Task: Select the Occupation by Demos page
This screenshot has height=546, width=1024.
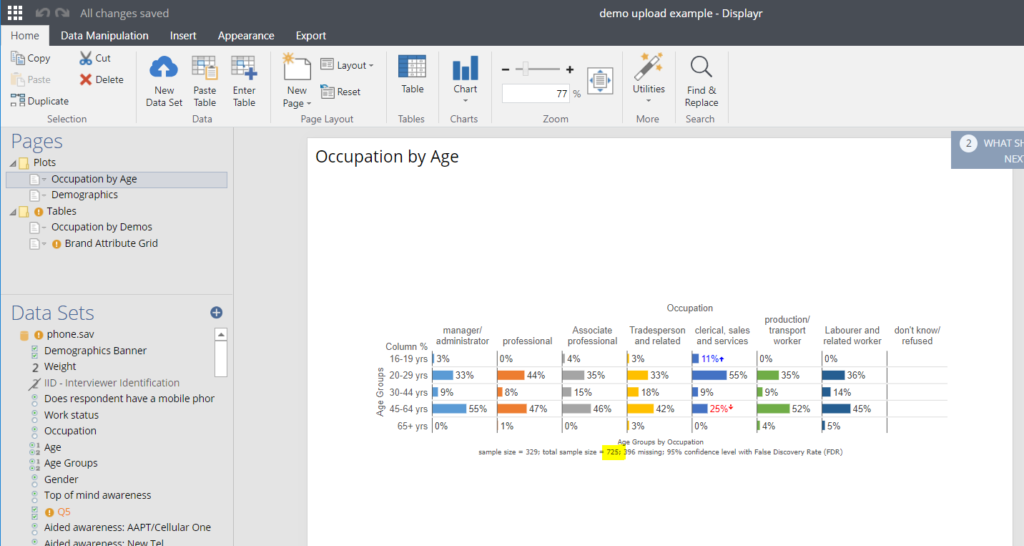Action: [101, 227]
